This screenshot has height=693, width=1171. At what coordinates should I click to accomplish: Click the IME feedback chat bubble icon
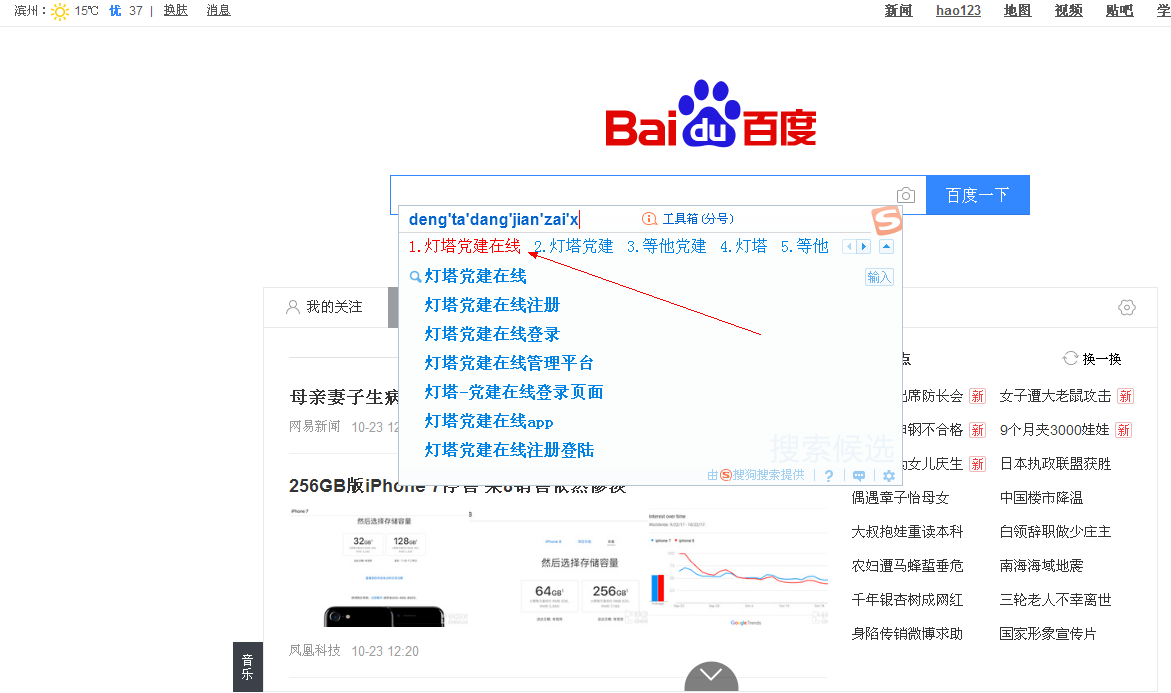859,476
